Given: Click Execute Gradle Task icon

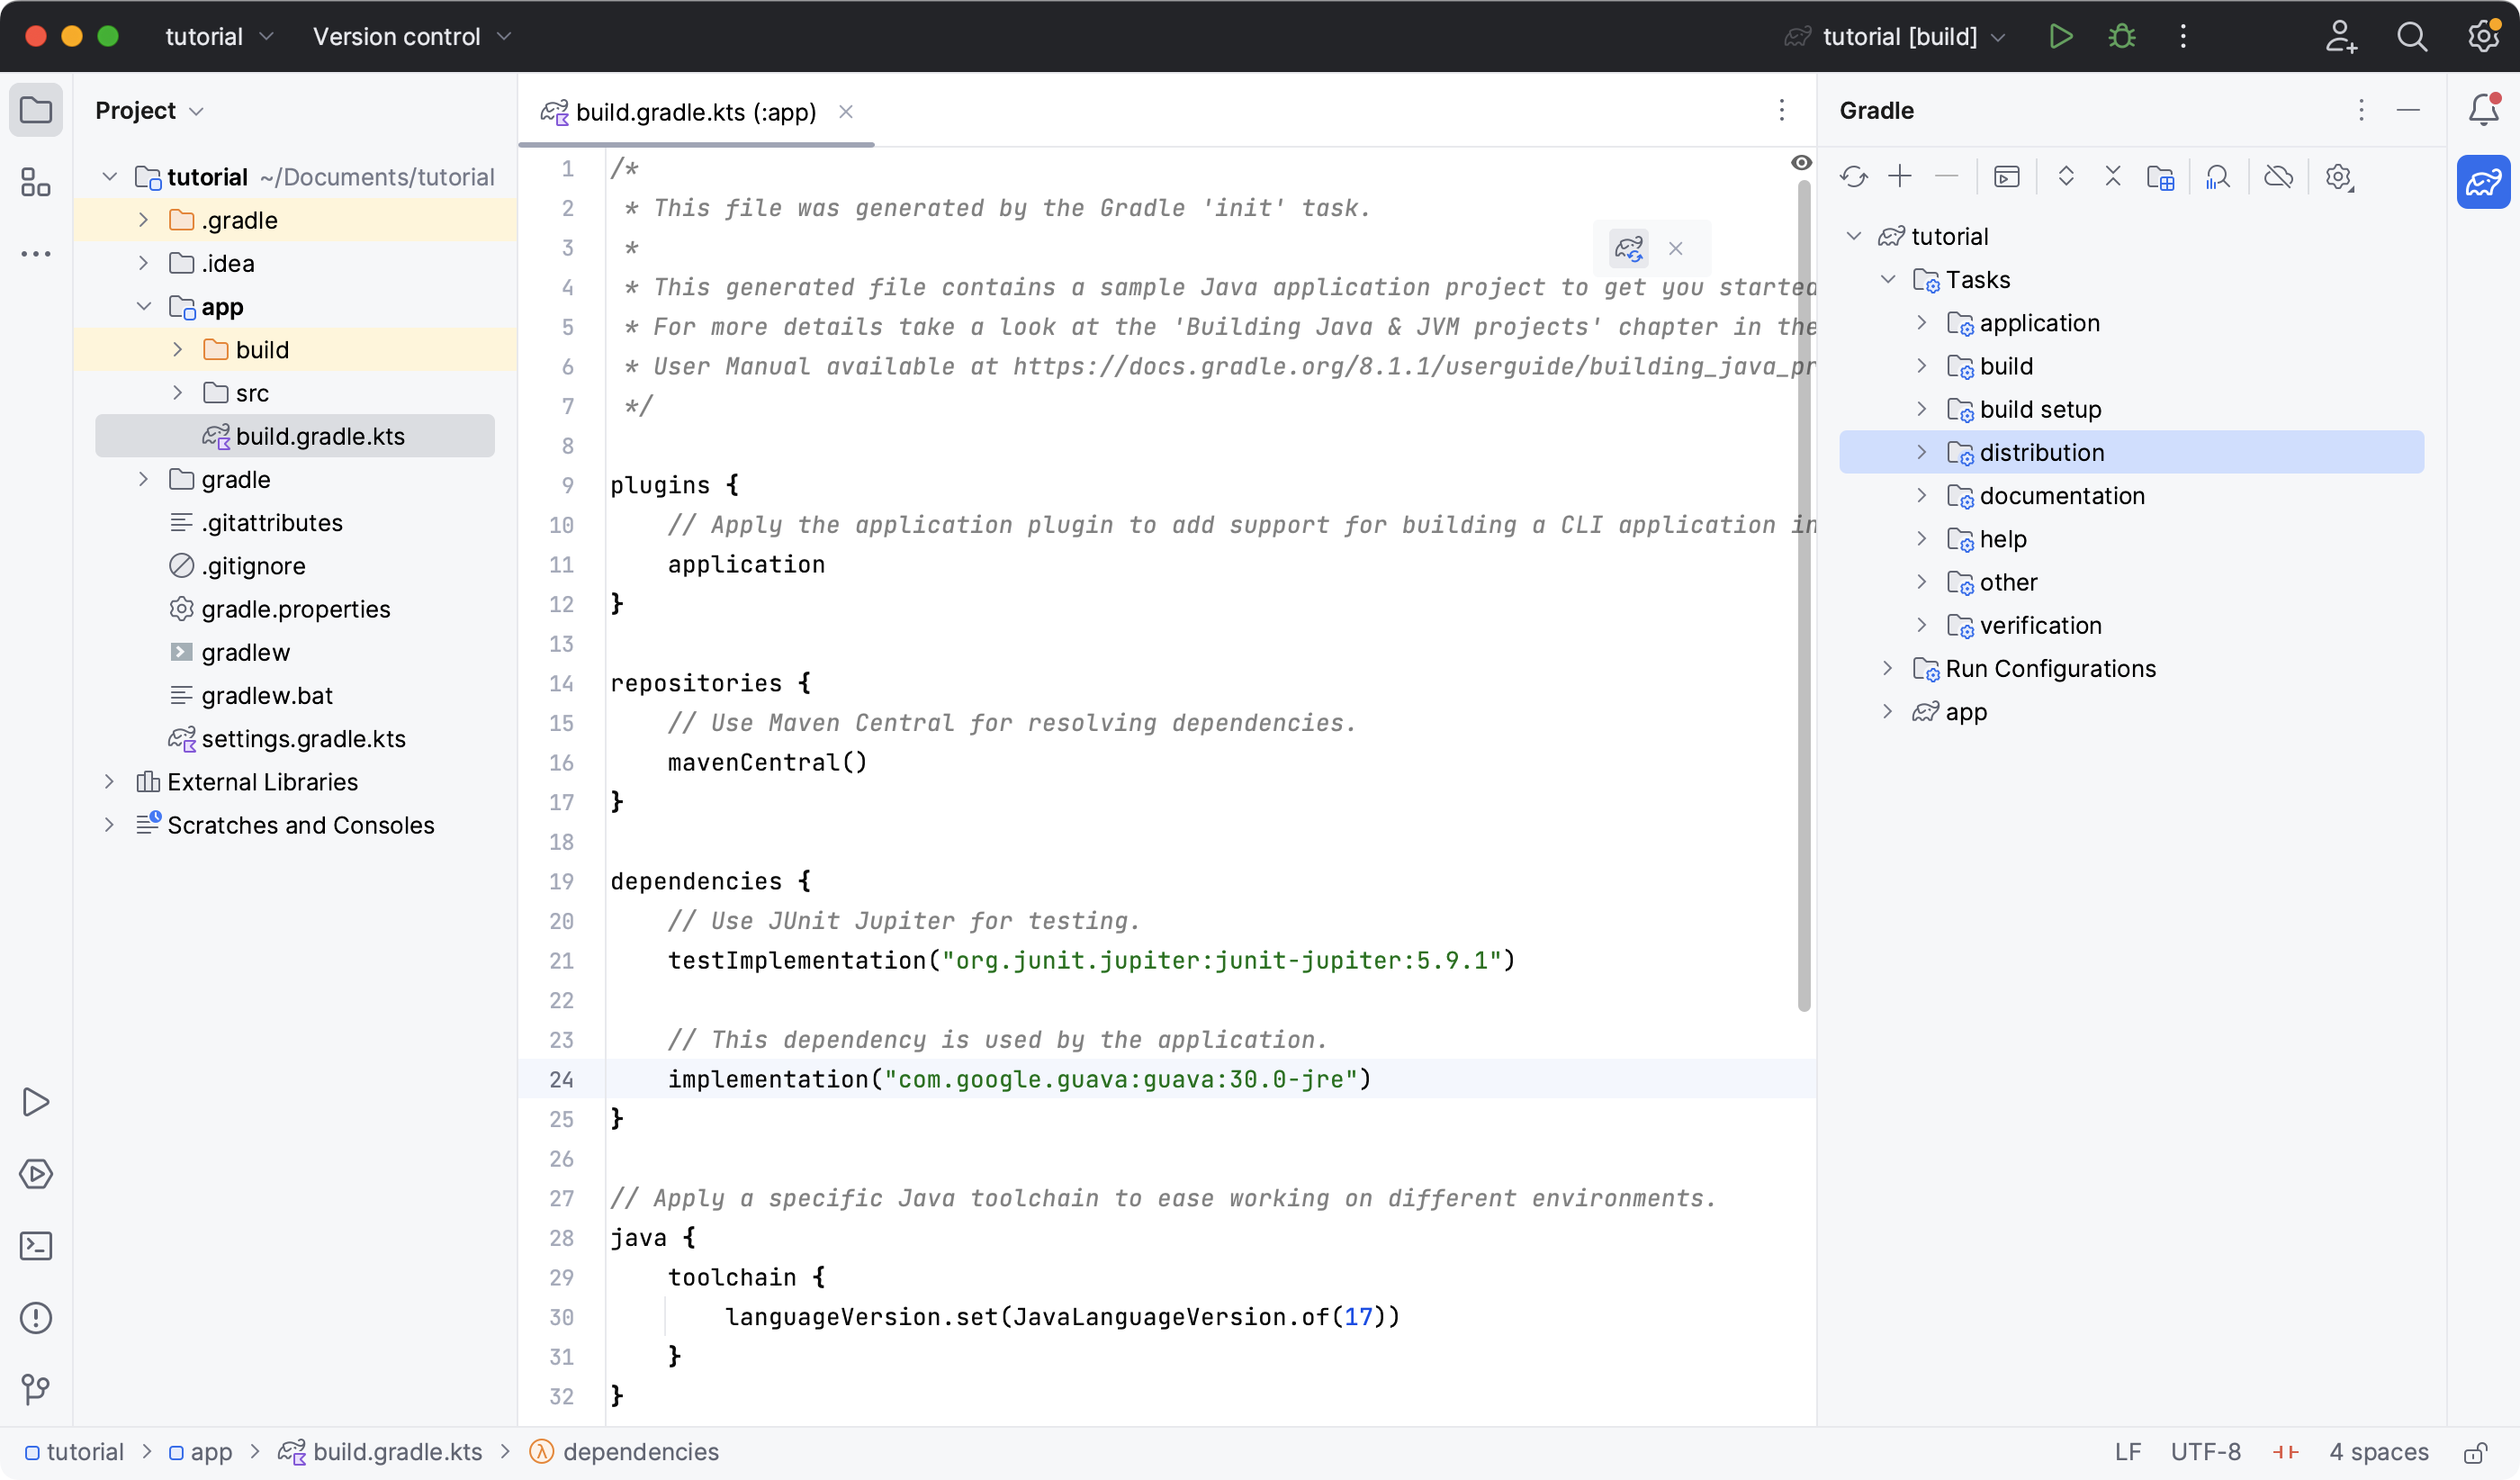Looking at the screenshot, I should pyautogui.click(x=2006, y=177).
